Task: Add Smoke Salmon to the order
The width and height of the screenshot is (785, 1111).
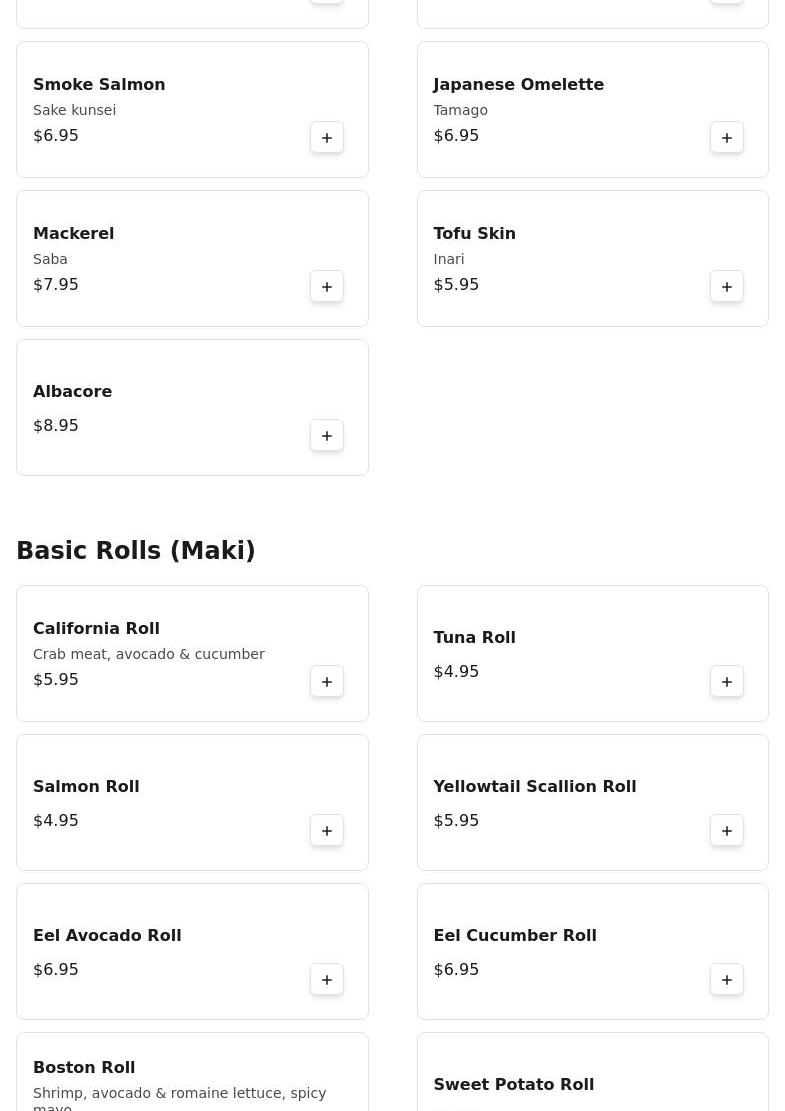Action: 327,138
